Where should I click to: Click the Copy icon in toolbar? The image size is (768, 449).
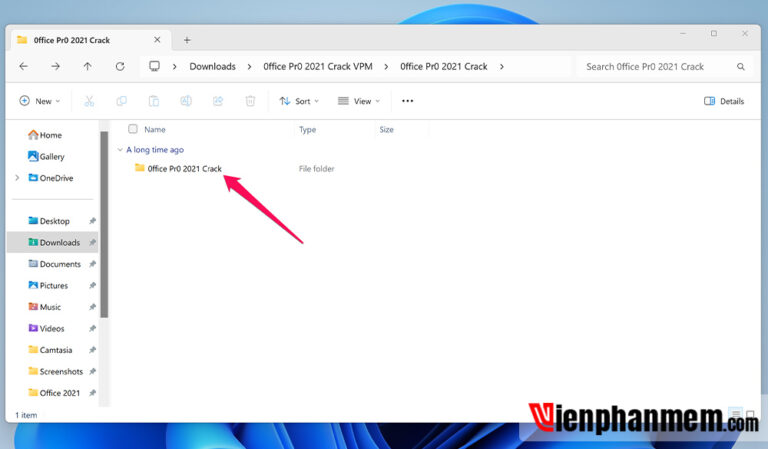(x=121, y=101)
